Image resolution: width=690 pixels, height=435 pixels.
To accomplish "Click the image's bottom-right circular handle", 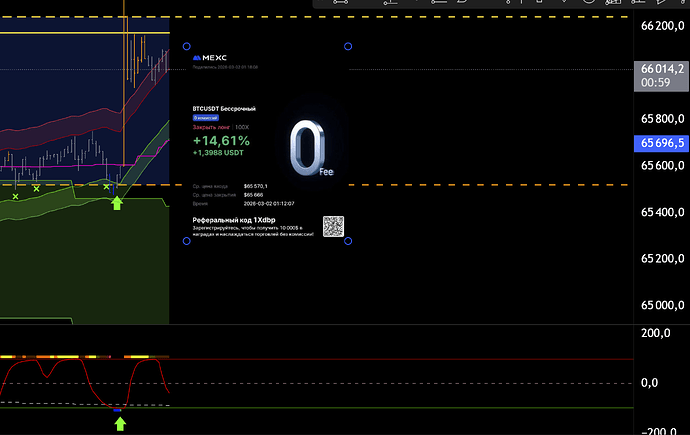I will (x=348, y=241).
